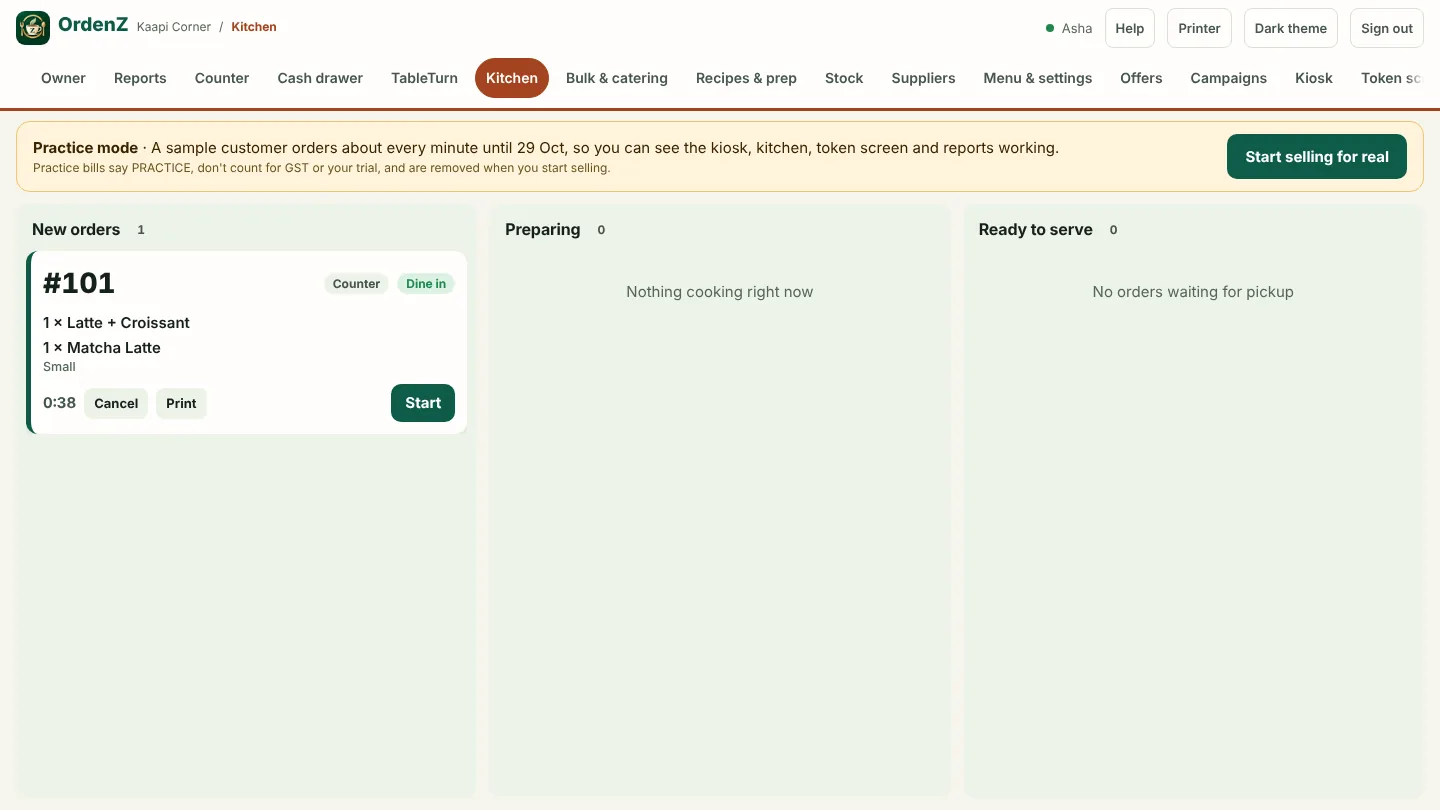
Task: Click the Preparing column heading
Action: pyautogui.click(x=543, y=230)
